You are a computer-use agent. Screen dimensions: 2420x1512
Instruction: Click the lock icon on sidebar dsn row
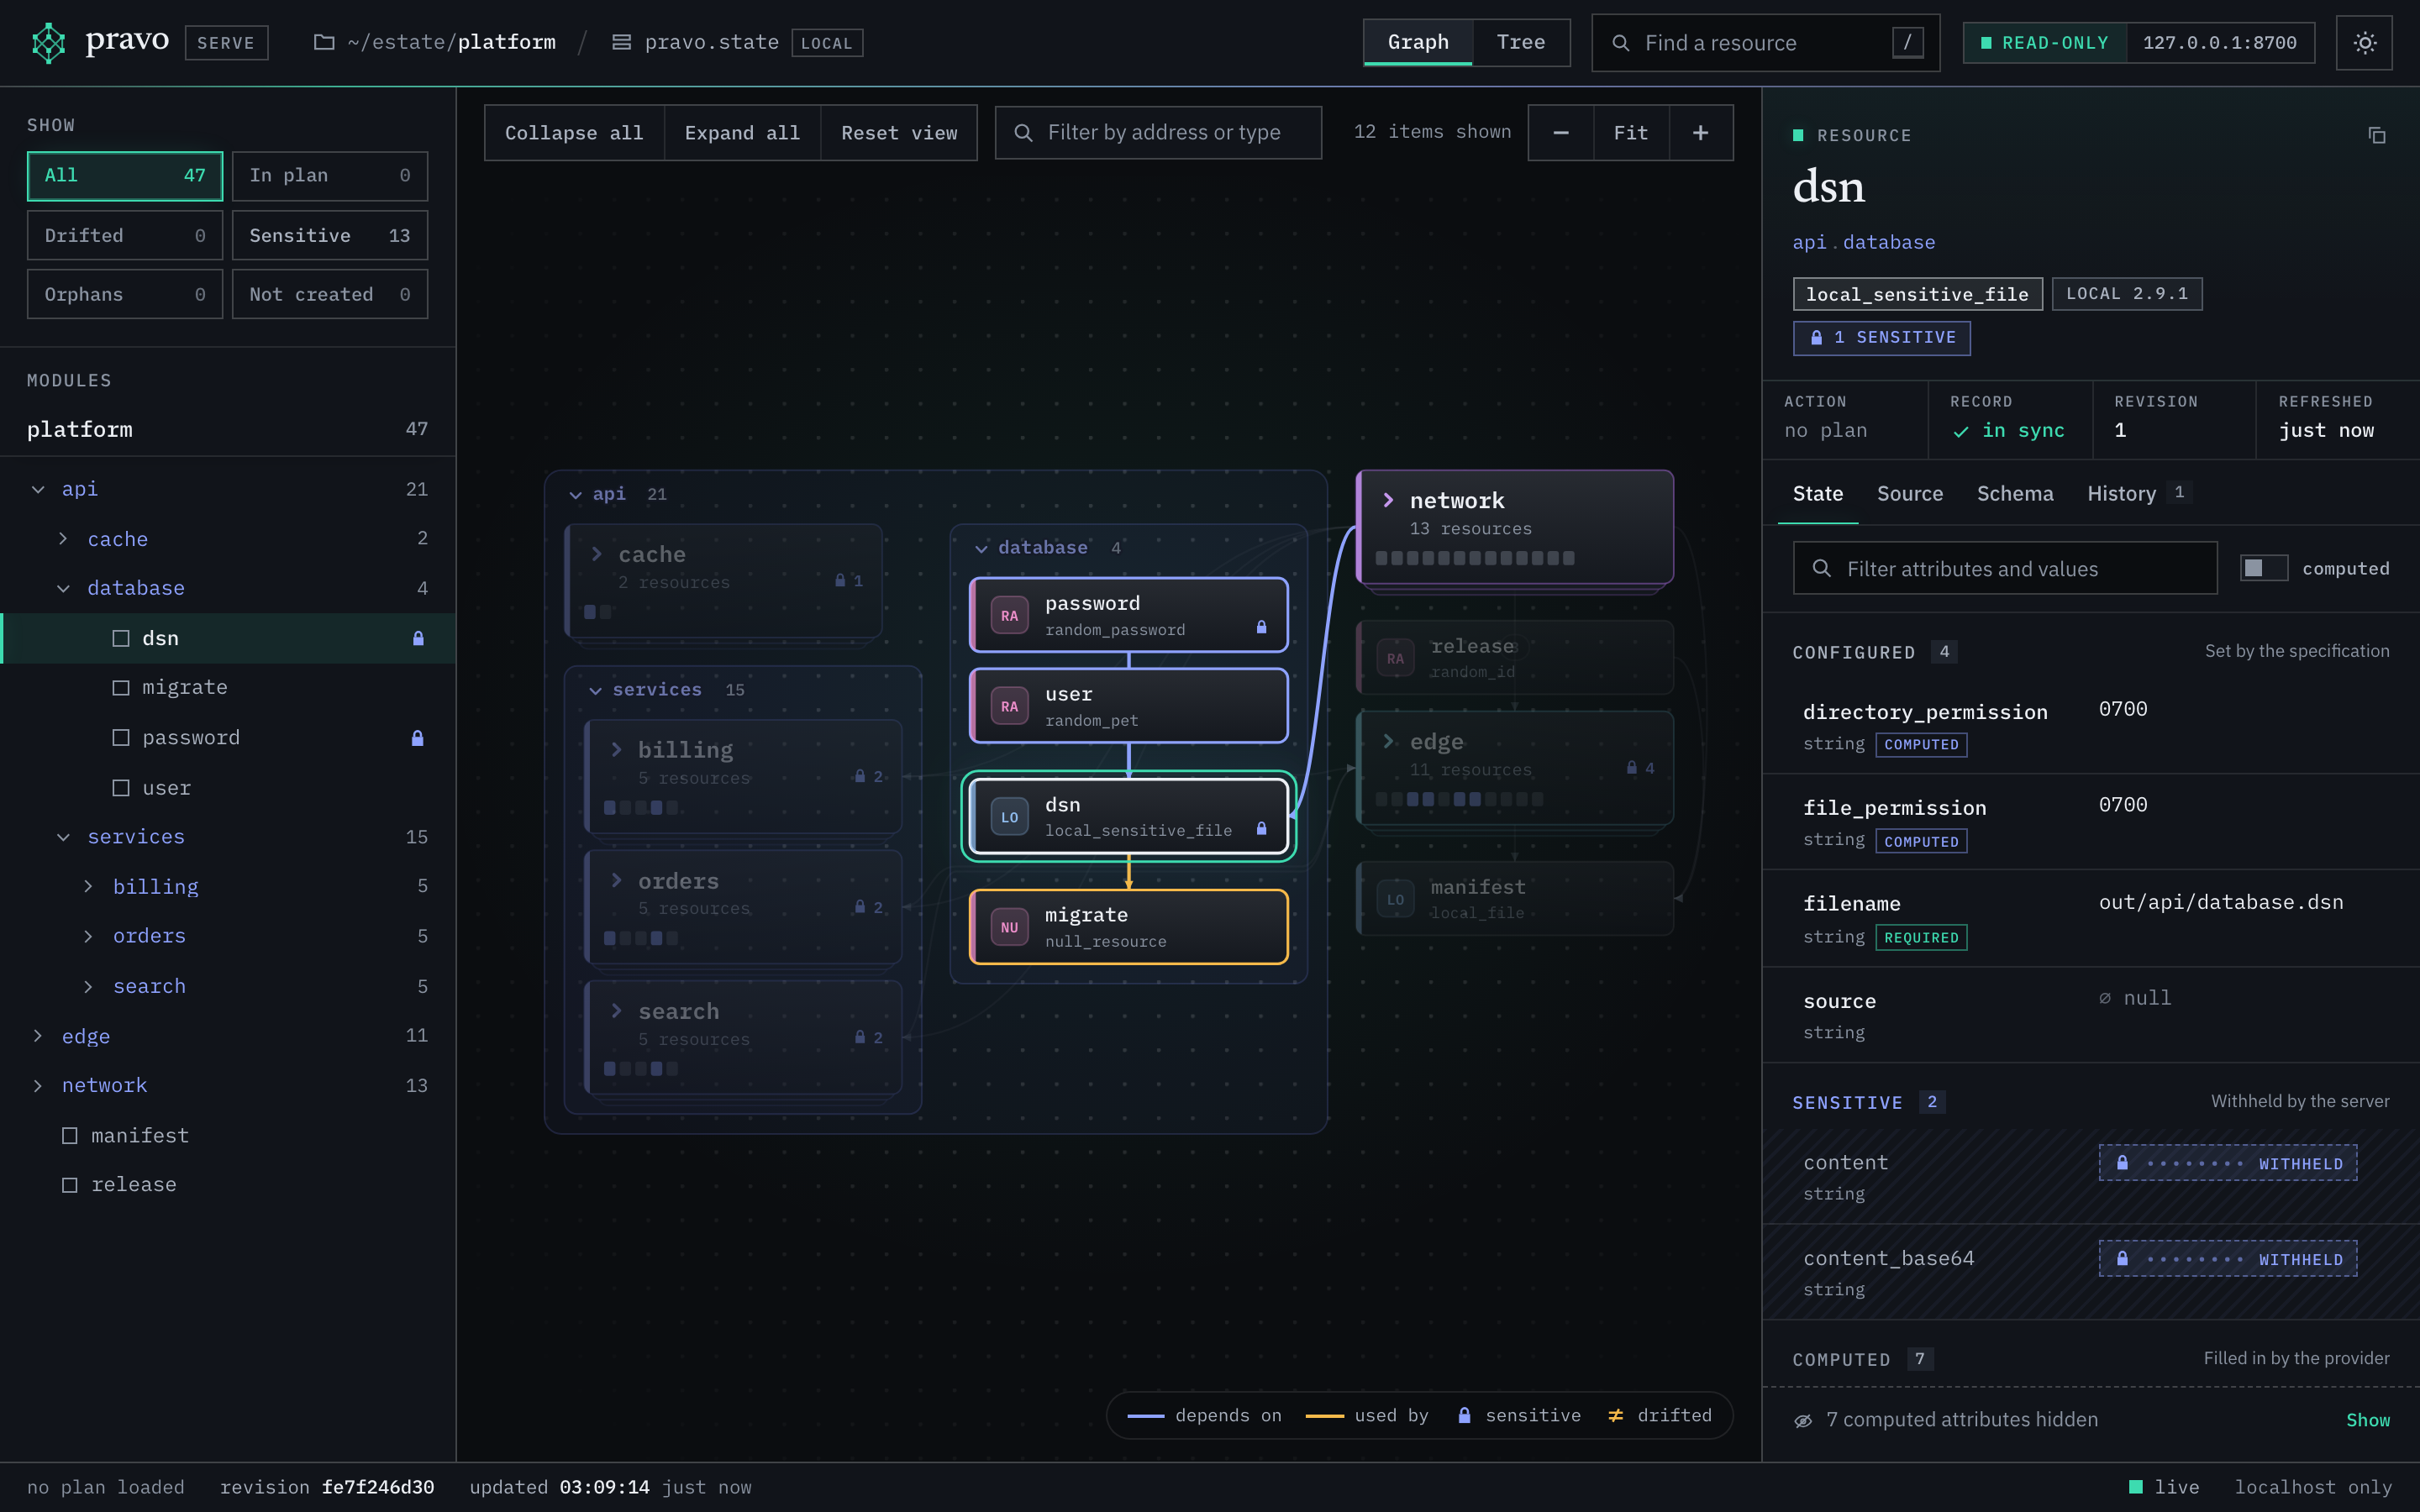point(418,638)
